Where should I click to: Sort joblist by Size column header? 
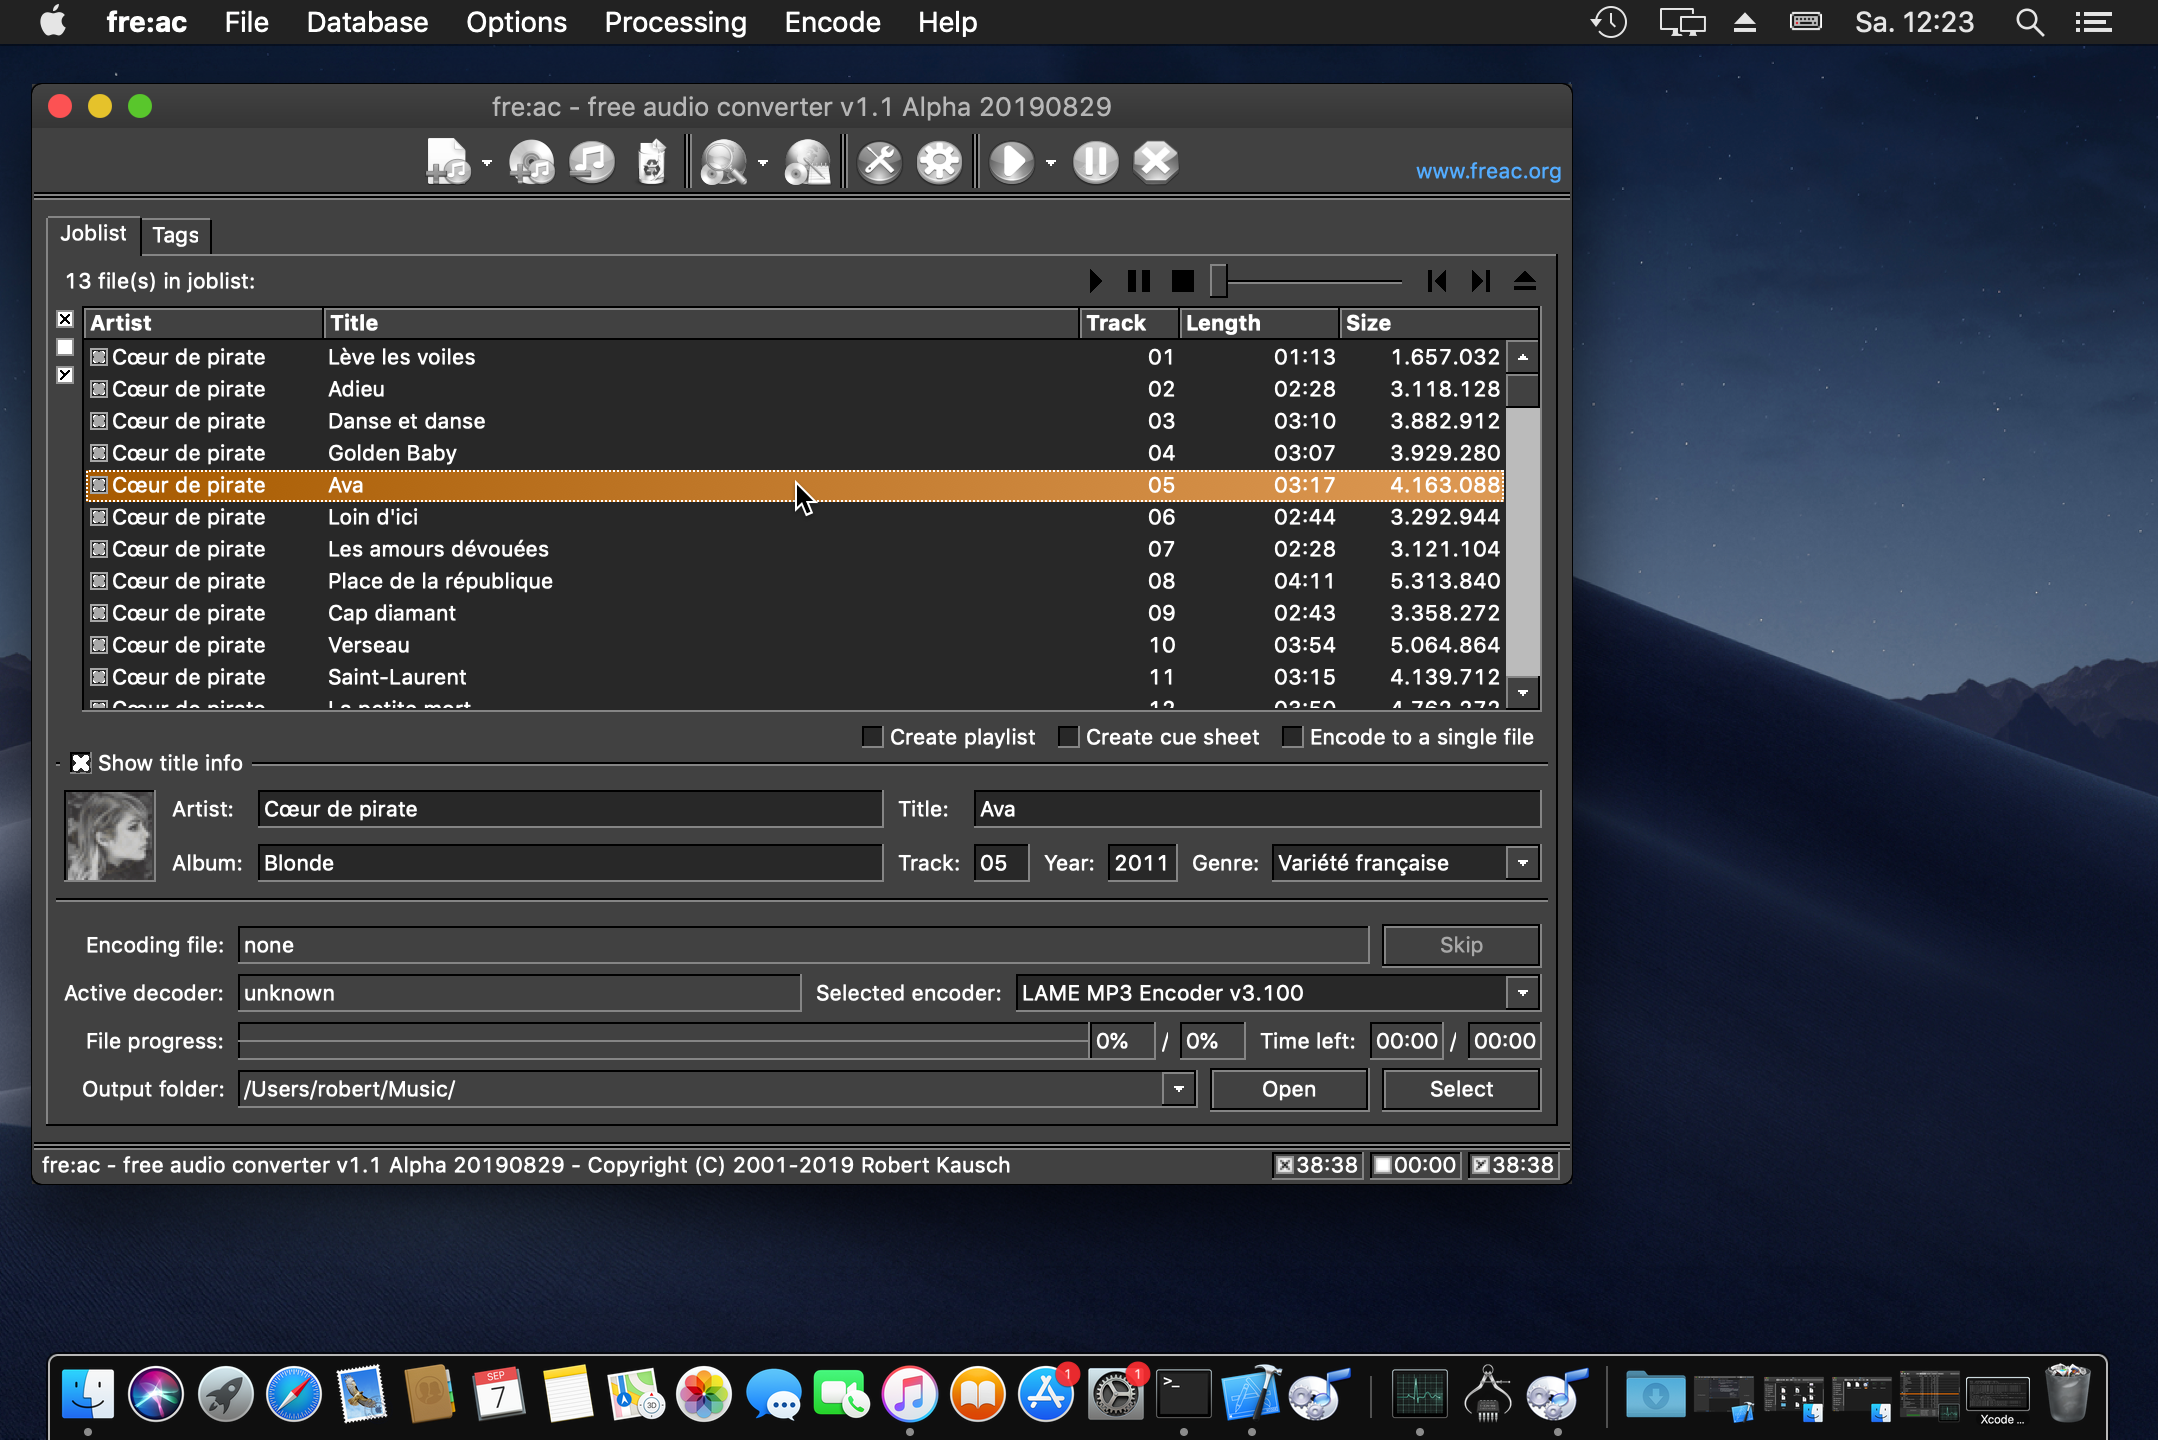point(1438,323)
